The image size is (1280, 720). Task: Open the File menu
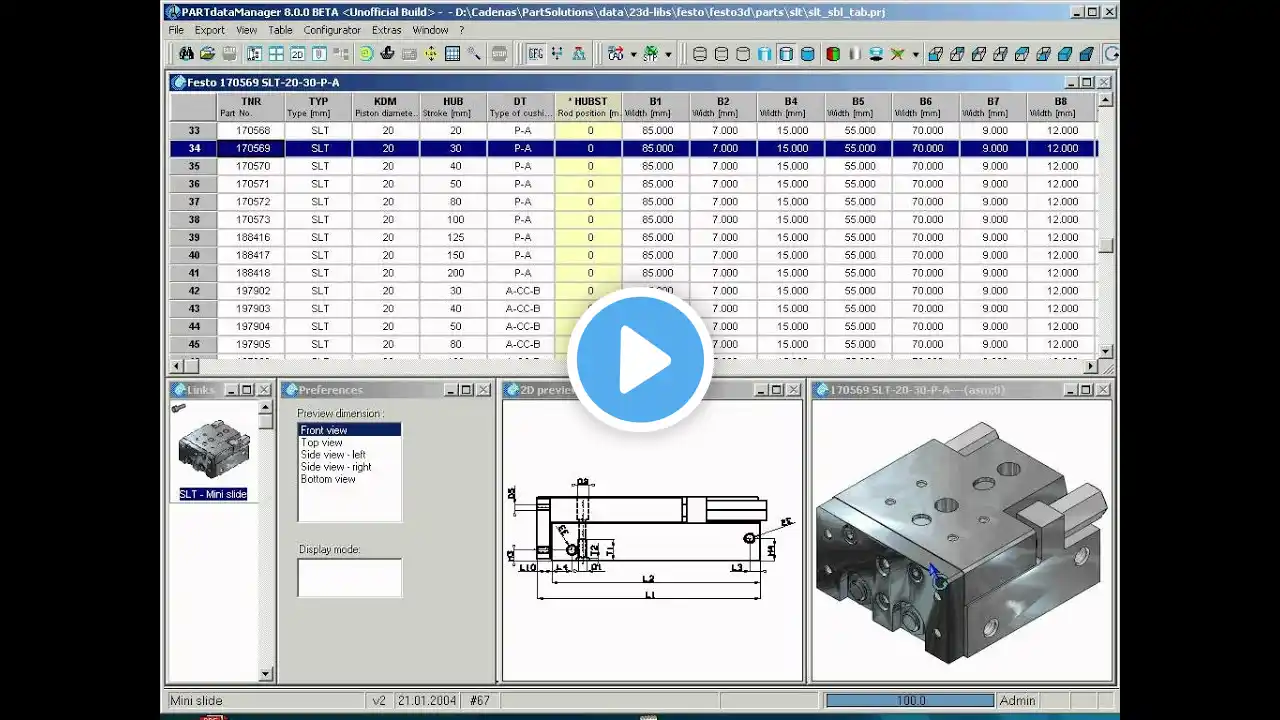click(x=176, y=30)
